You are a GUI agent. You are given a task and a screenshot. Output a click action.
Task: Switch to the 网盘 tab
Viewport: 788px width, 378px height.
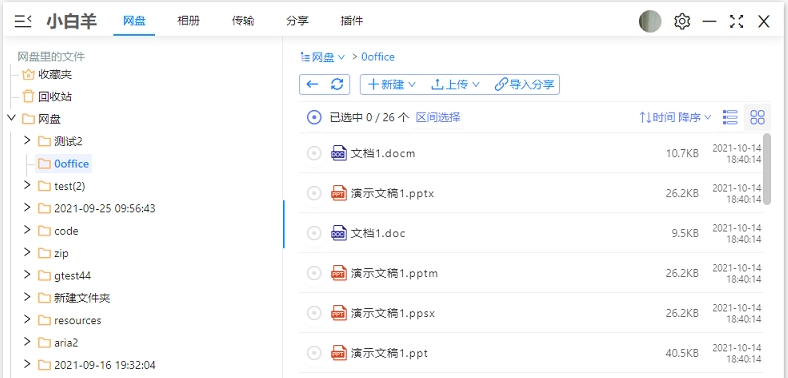[x=134, y=21]
